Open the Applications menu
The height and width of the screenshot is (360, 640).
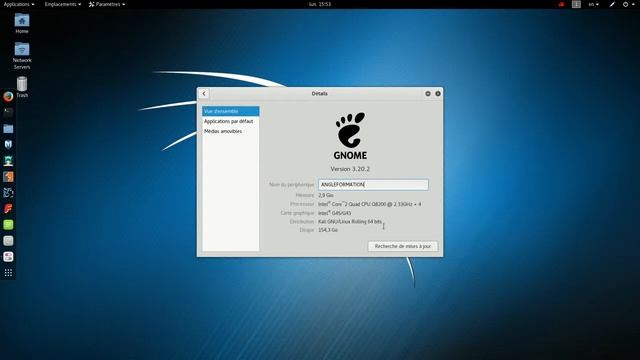[x=19, y=4]
